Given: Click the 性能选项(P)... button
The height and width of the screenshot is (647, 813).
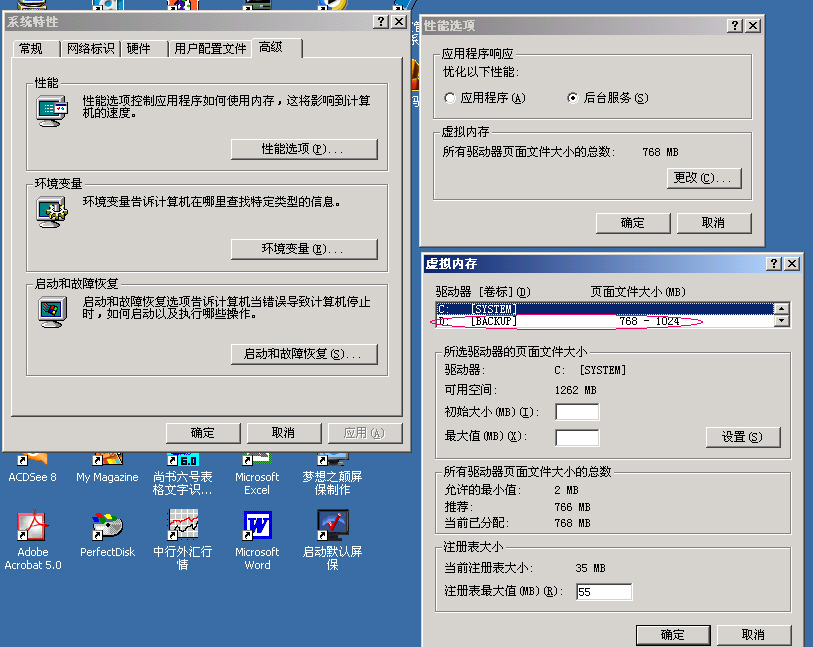Looking at the screenshot, I should [304, 149].
